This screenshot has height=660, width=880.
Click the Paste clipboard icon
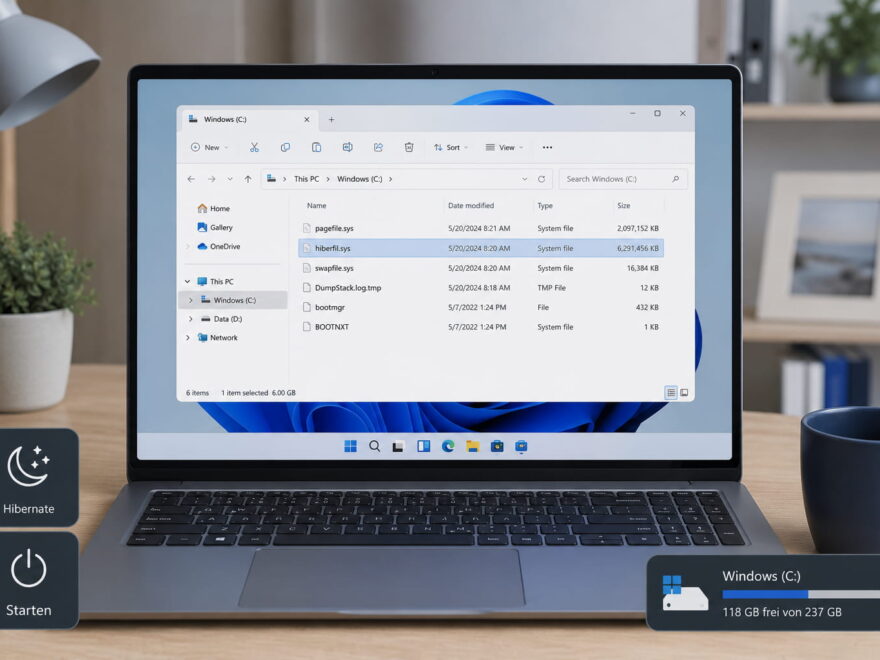pyautogui.click(x=317, y=147)
